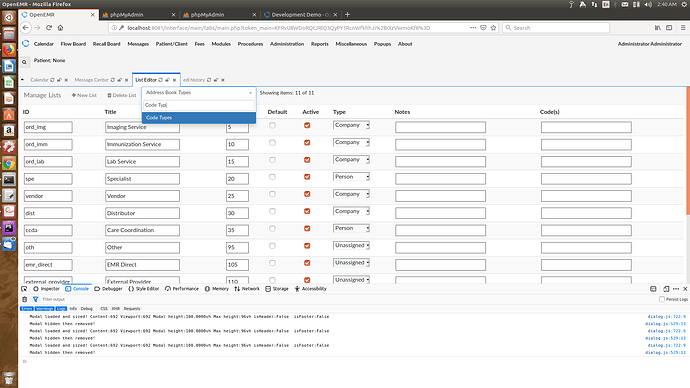Viewport: 690px width, 388px height.
Task: Clear console output with trash icon
Action: (x=25, y=300)
